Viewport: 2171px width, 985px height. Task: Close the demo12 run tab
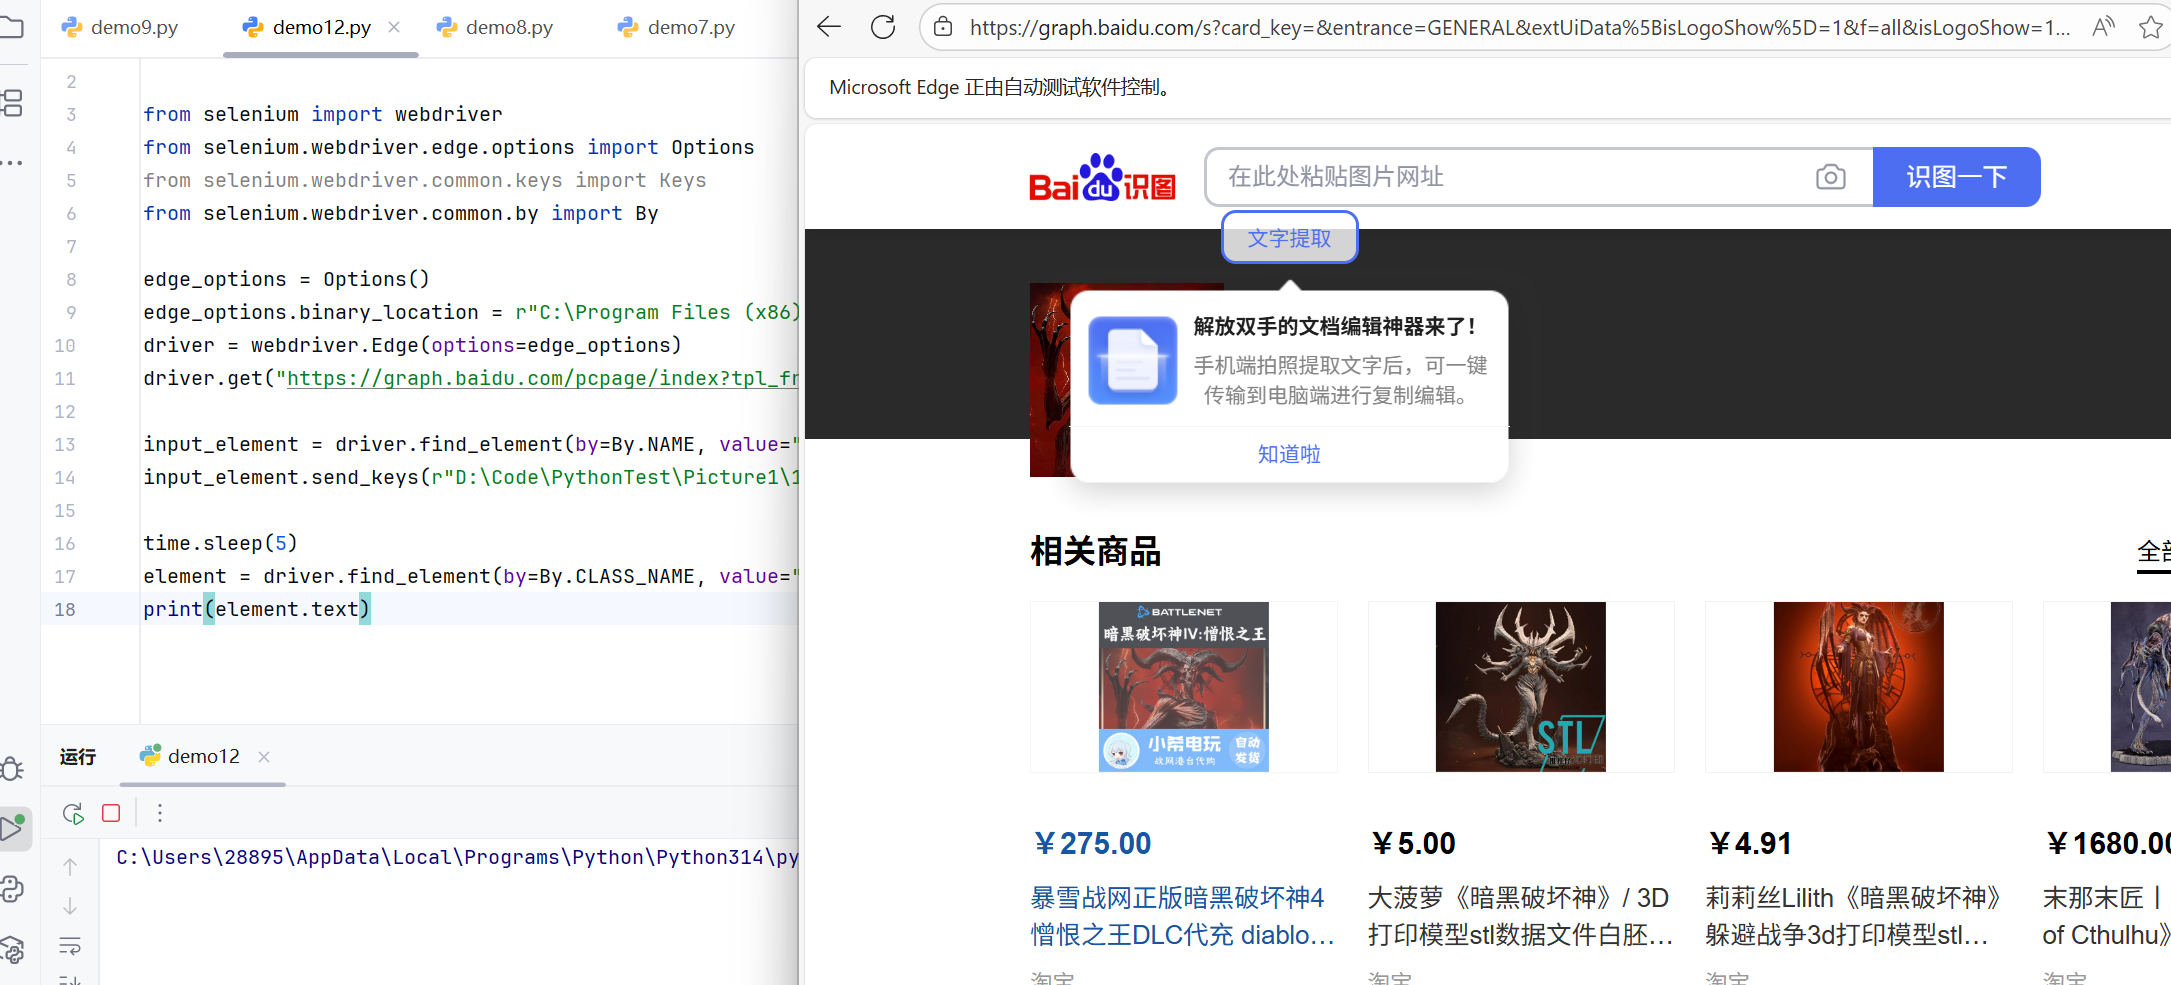pyautogui.click(x=264, y=757)
